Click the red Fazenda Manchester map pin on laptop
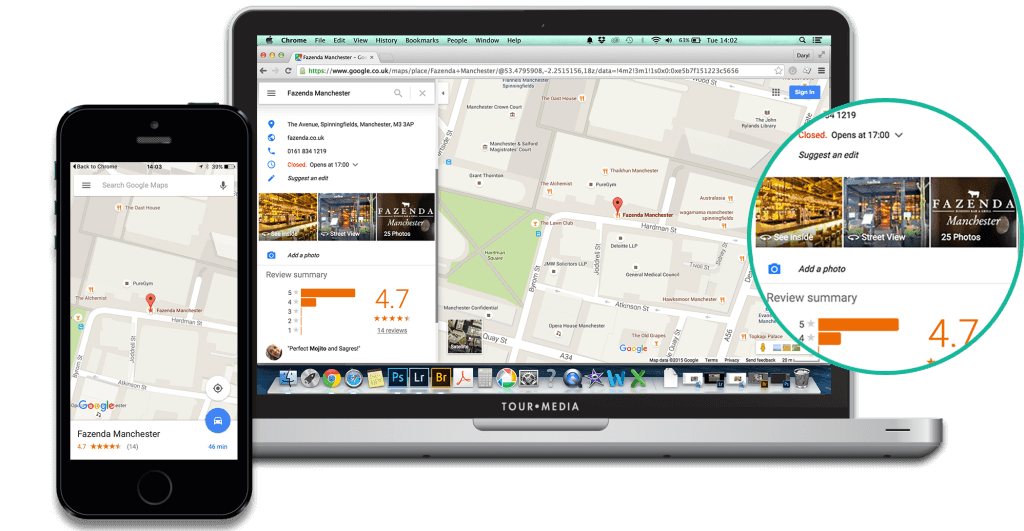 point(617,207)
